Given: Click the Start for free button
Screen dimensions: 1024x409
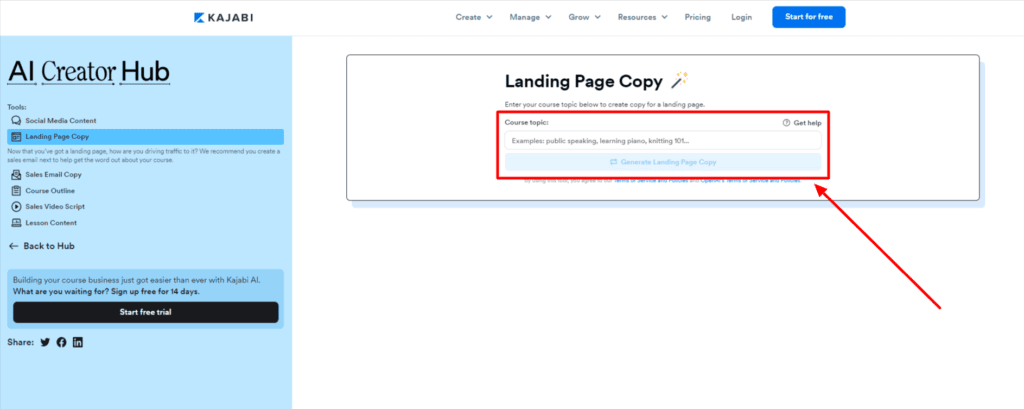Looking at the screenshot, I should click(808, 17).
